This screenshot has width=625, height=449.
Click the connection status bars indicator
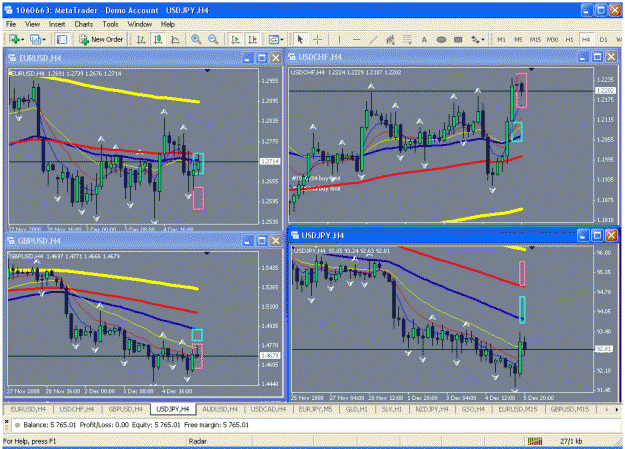(x=535, y=441)
